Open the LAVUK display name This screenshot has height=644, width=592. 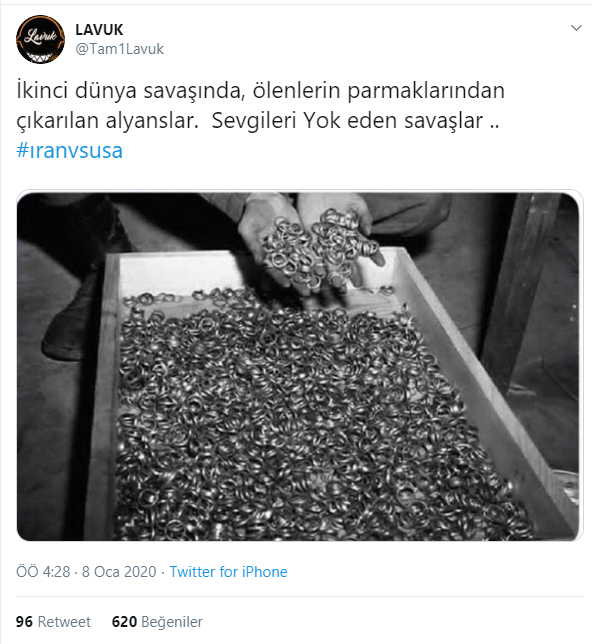tap(99, 30)
